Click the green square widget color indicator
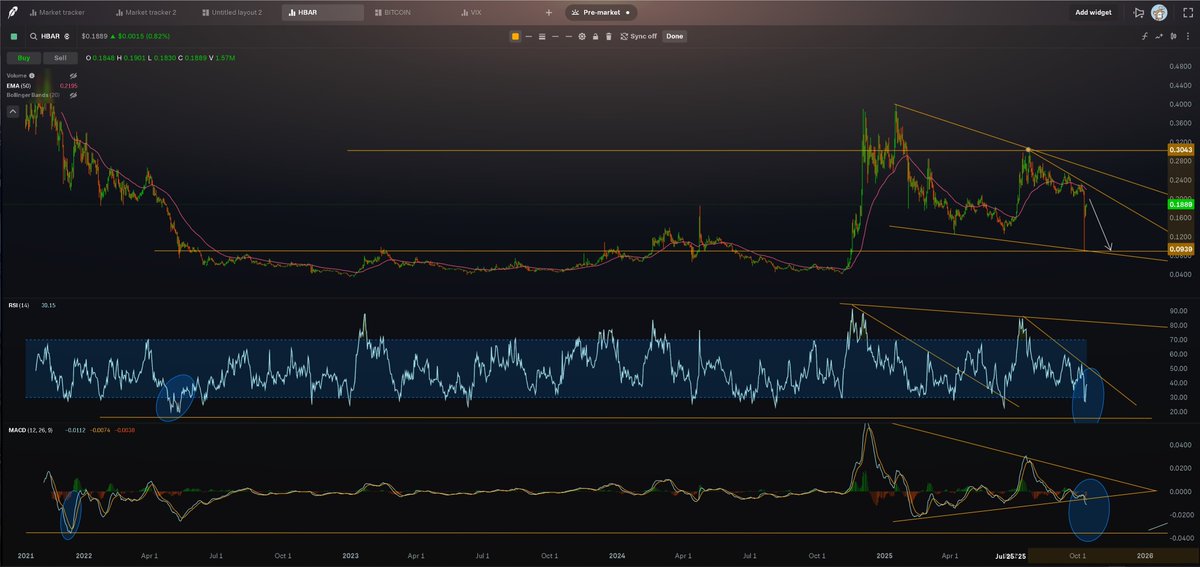1200x567 pixels. click(13, 36)
